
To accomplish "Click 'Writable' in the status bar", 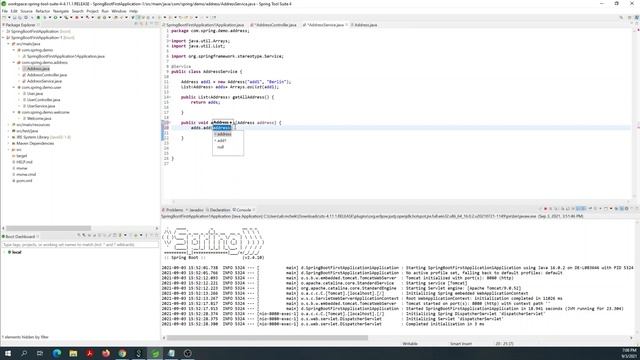I will 410,344.
